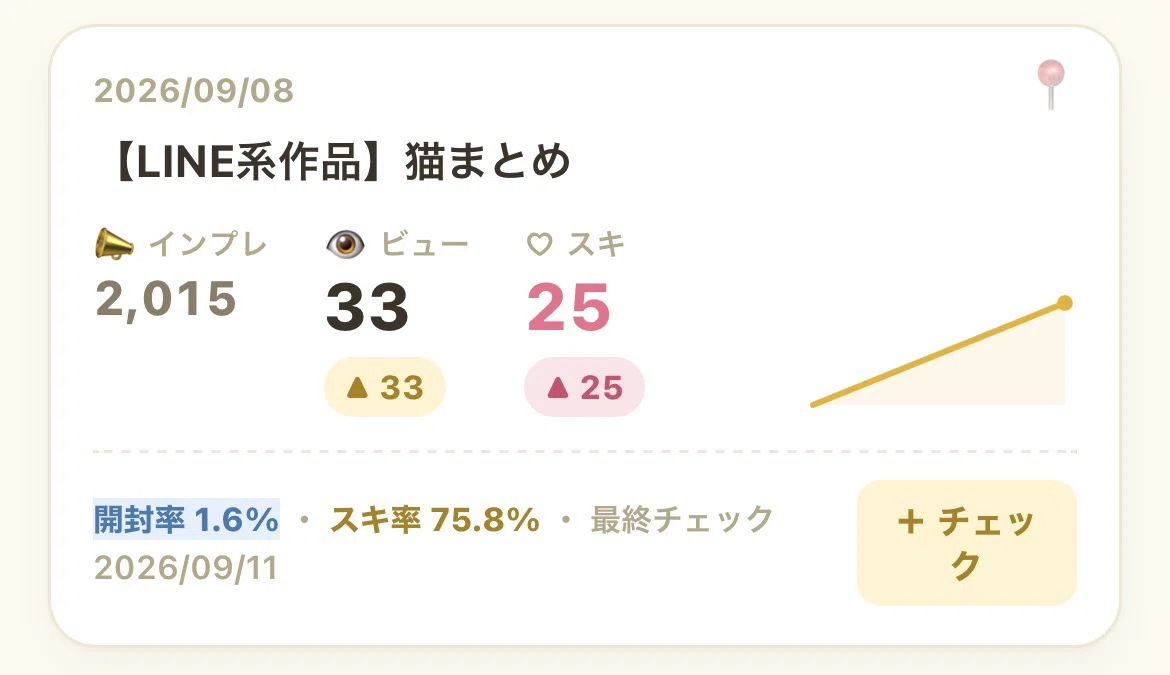The width and height of the screenshot is (1170, 675).
Task: Click the ビュー label text
Action: [425, 245]
